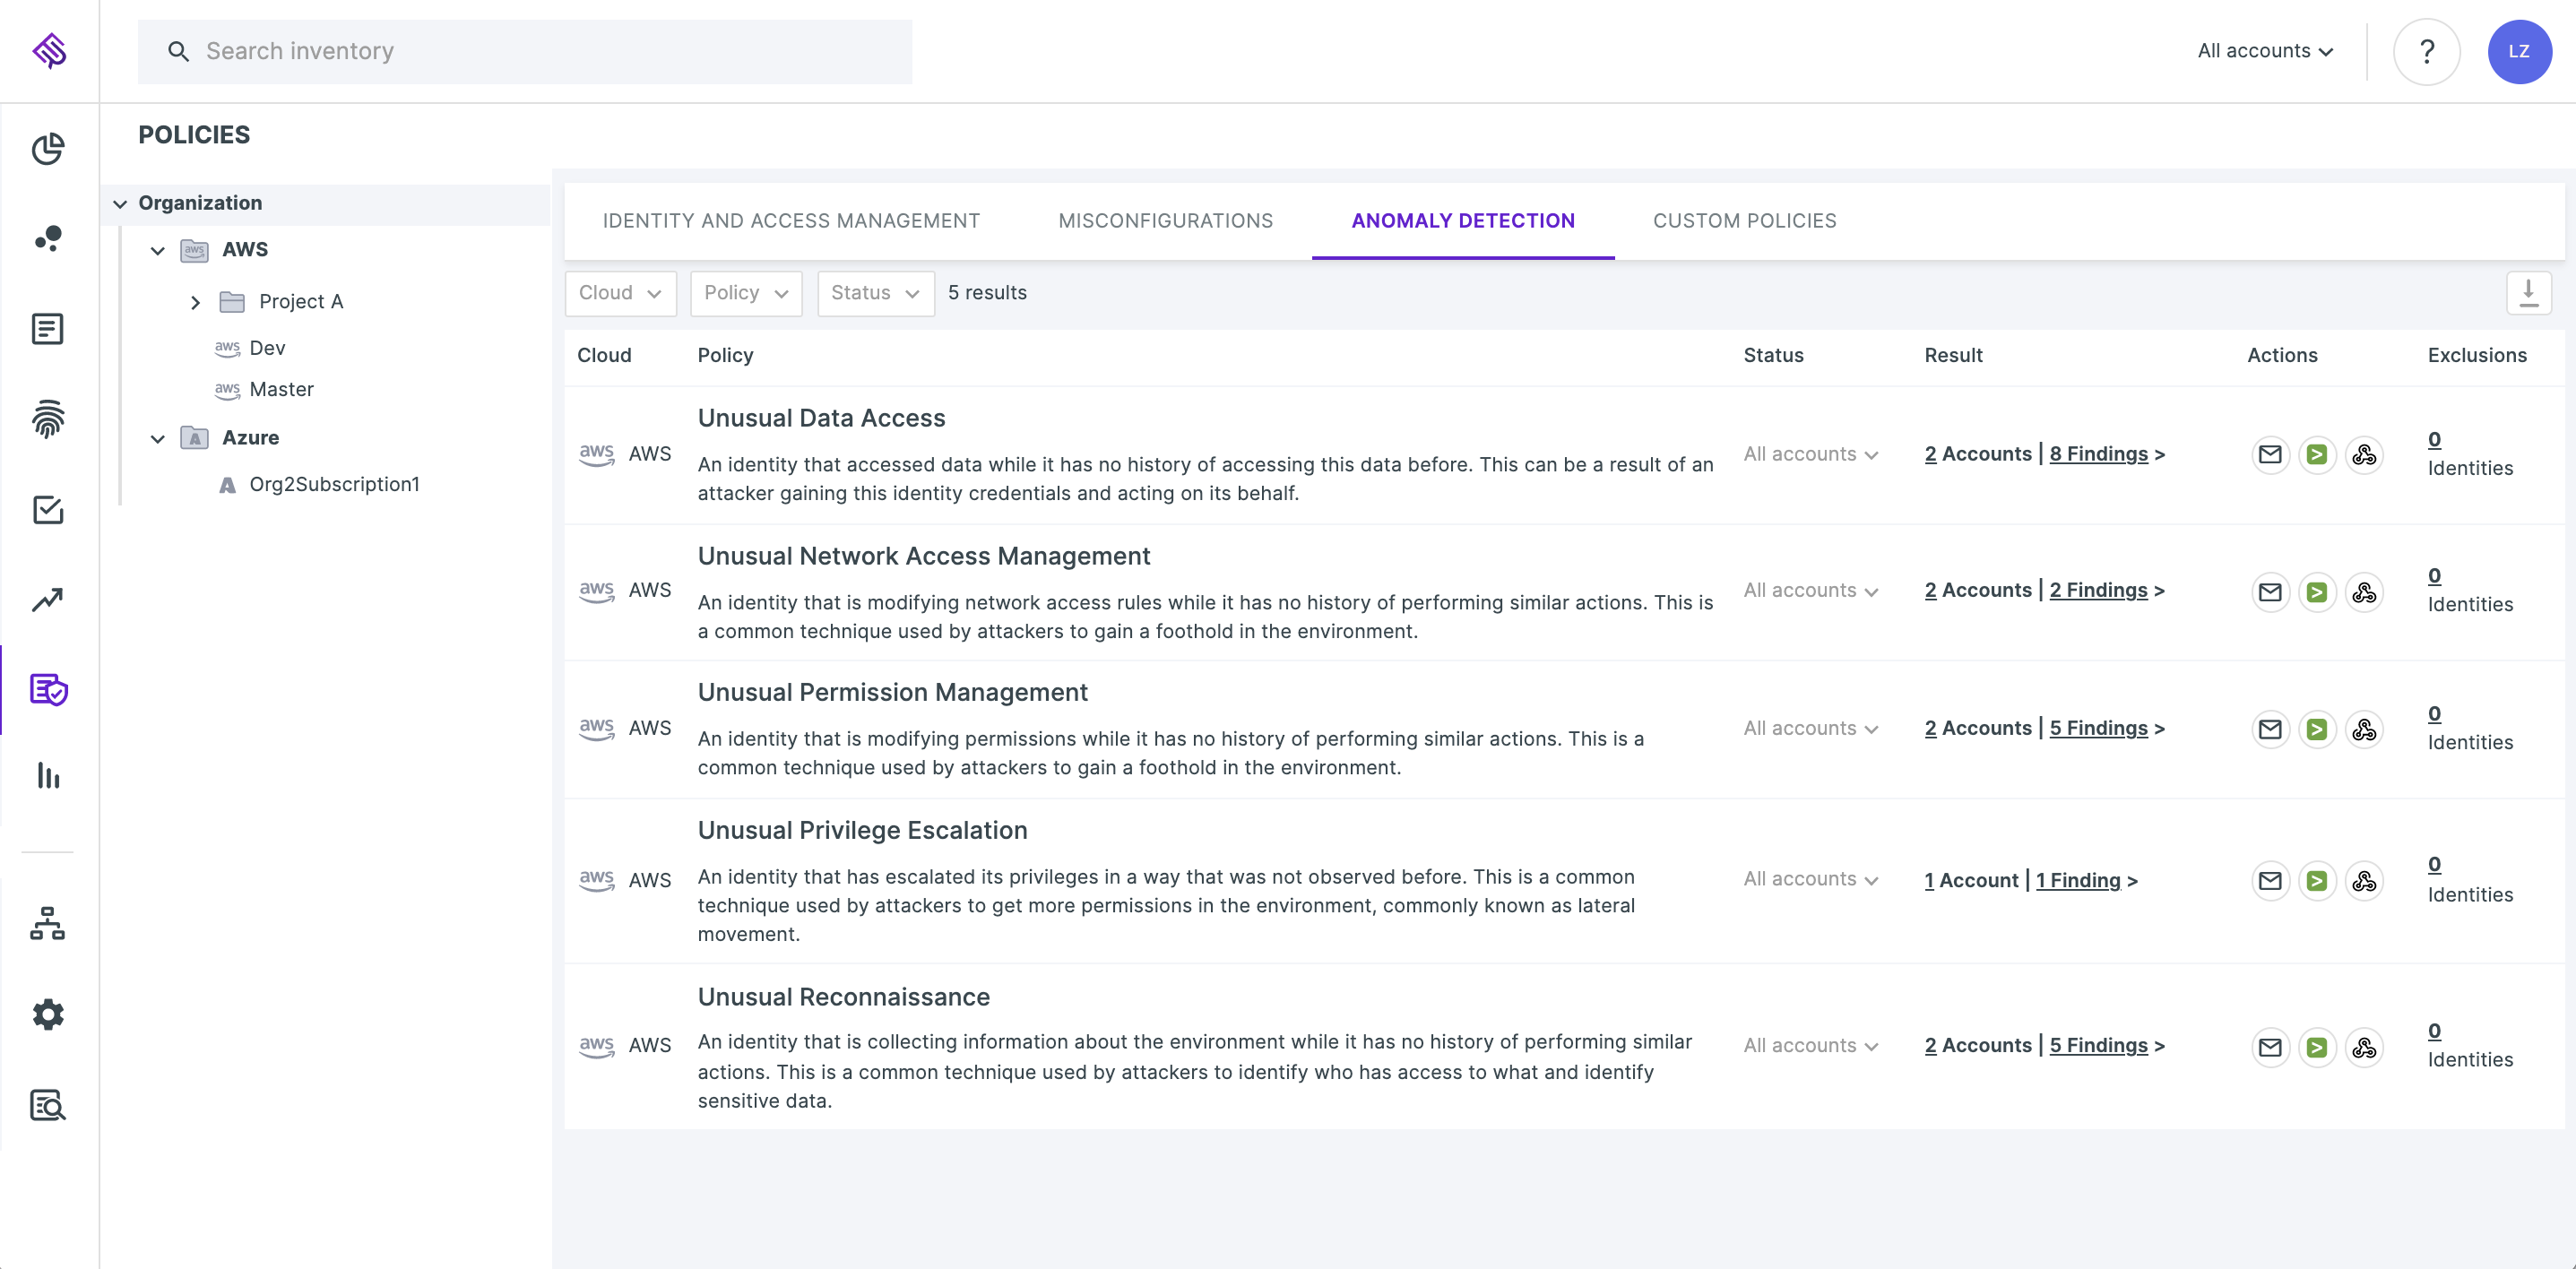Collapse the AWS section in the left panel

(x=156, y=249)
